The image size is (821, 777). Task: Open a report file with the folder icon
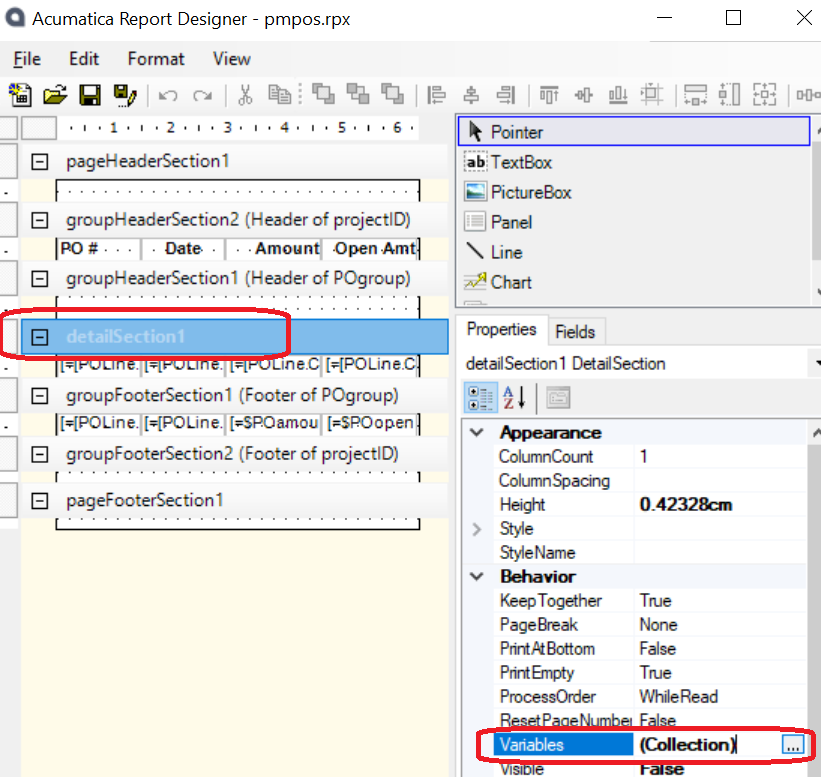tap(55, 95)
